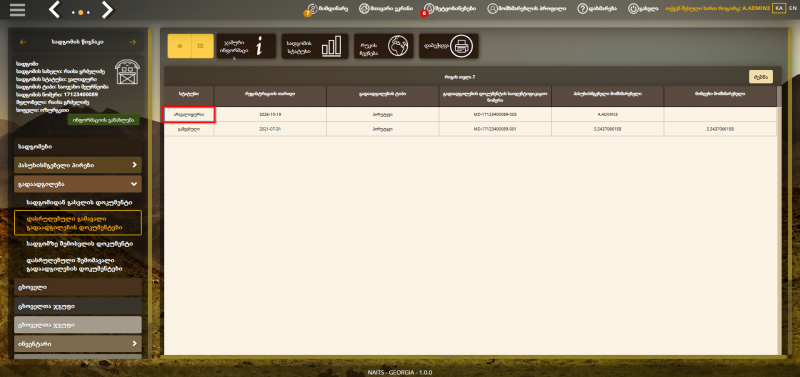Open outgoing holding movement document item
This screenshot has width=800, height=377.
click(79, 203)
